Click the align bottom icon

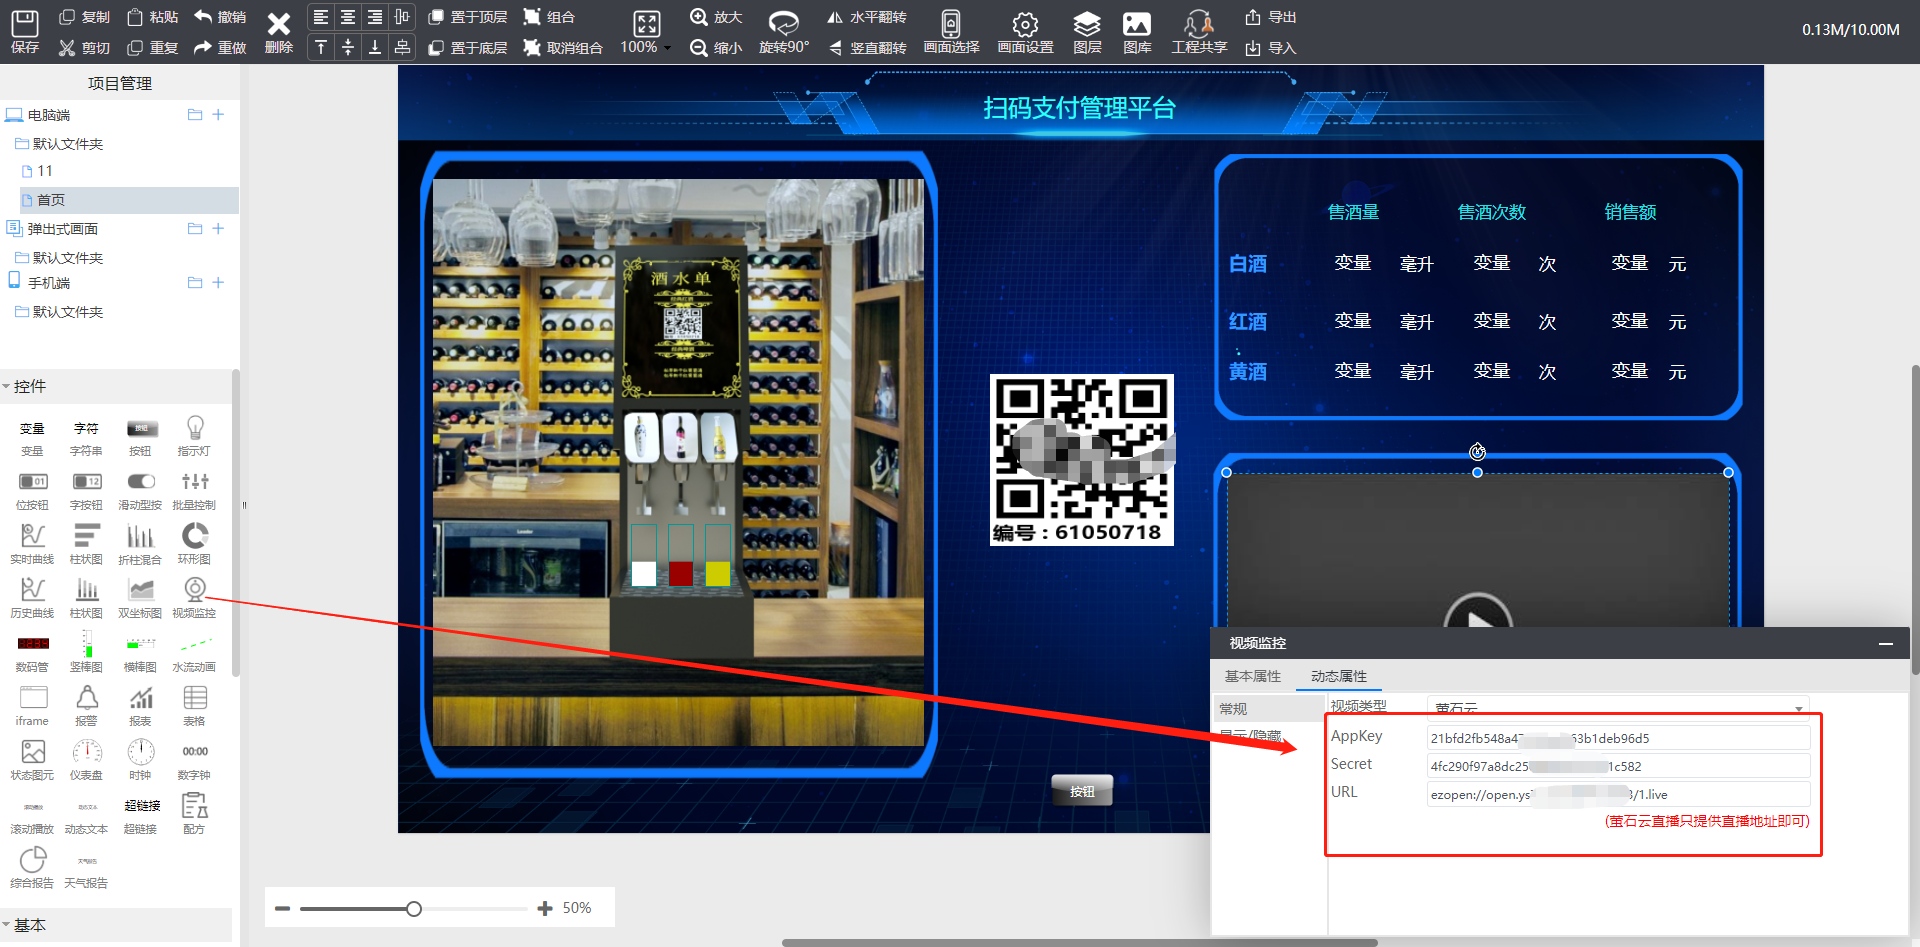click(374, 47)
